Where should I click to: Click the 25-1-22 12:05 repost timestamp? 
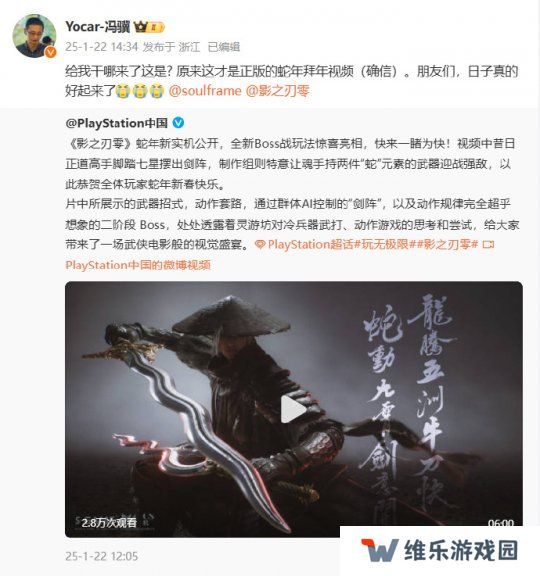(102, 556)
